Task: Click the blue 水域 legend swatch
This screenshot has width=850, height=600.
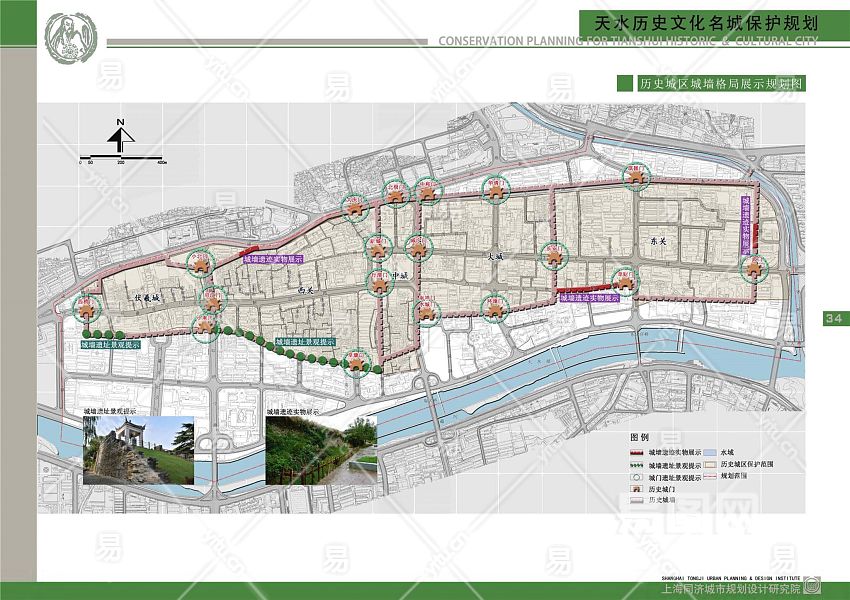Action: 711,452
